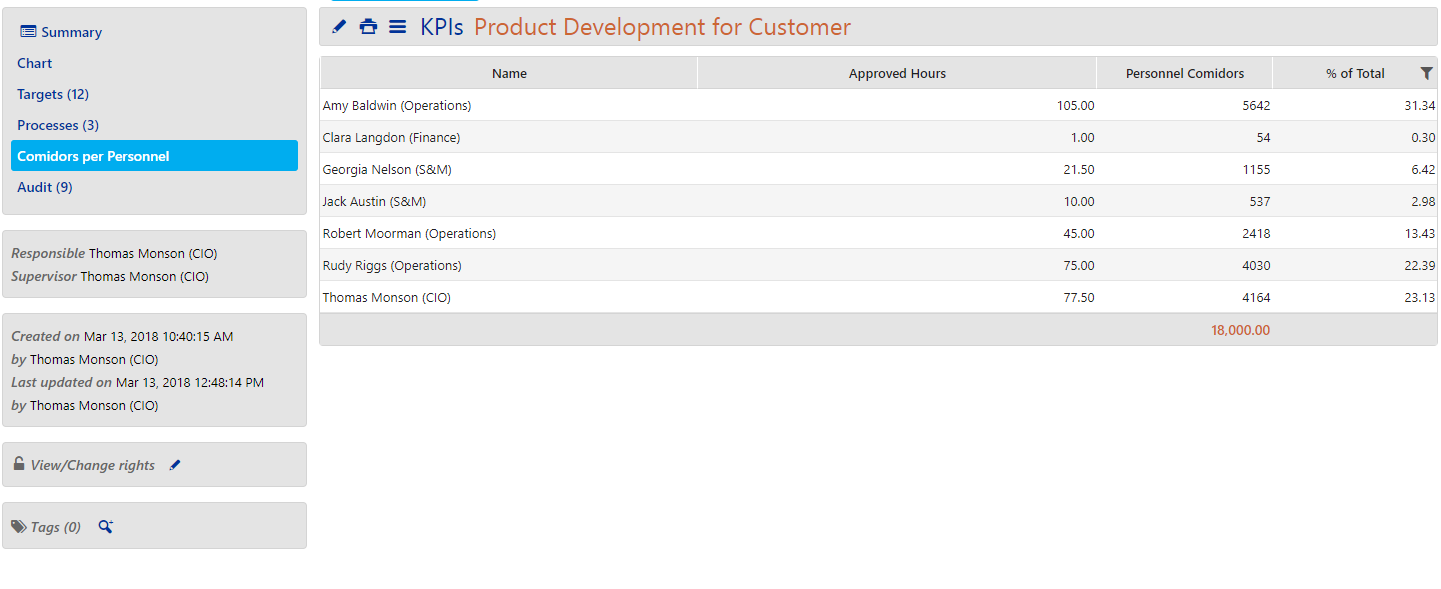Screen dimensions: 1441x589
Task: Click the pencil edit icon beside KPIs title
Action: click(x=339, y=27)
